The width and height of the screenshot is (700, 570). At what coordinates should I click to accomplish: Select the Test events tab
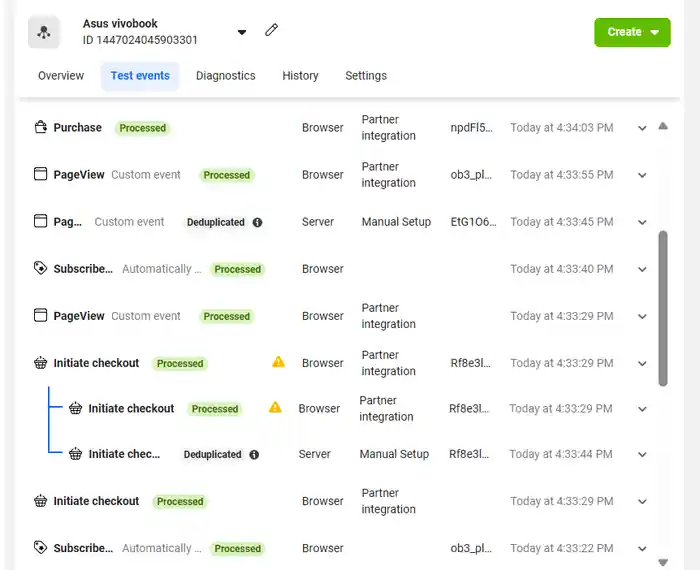(140, 76)
